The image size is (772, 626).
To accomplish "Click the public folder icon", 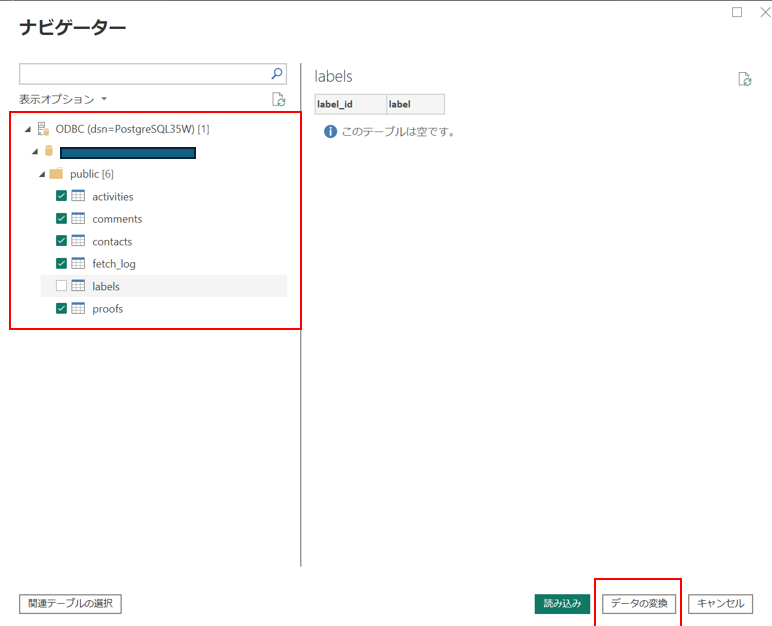I will (x=56, y=174).
